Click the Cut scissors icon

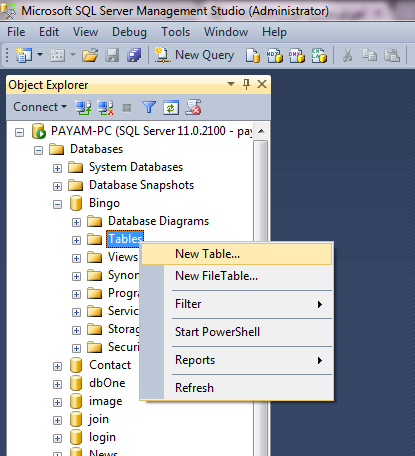pos(347,55)
